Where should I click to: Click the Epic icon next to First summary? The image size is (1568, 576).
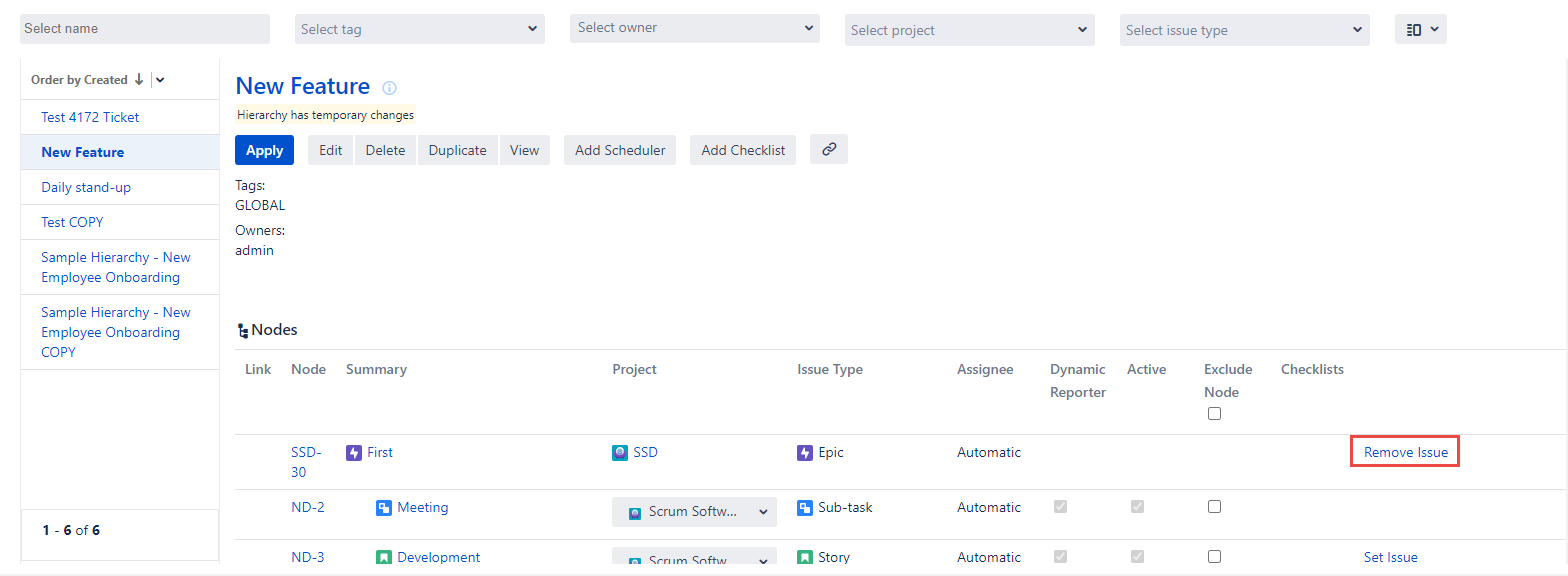pyautogui.click(x=353, y=453)
